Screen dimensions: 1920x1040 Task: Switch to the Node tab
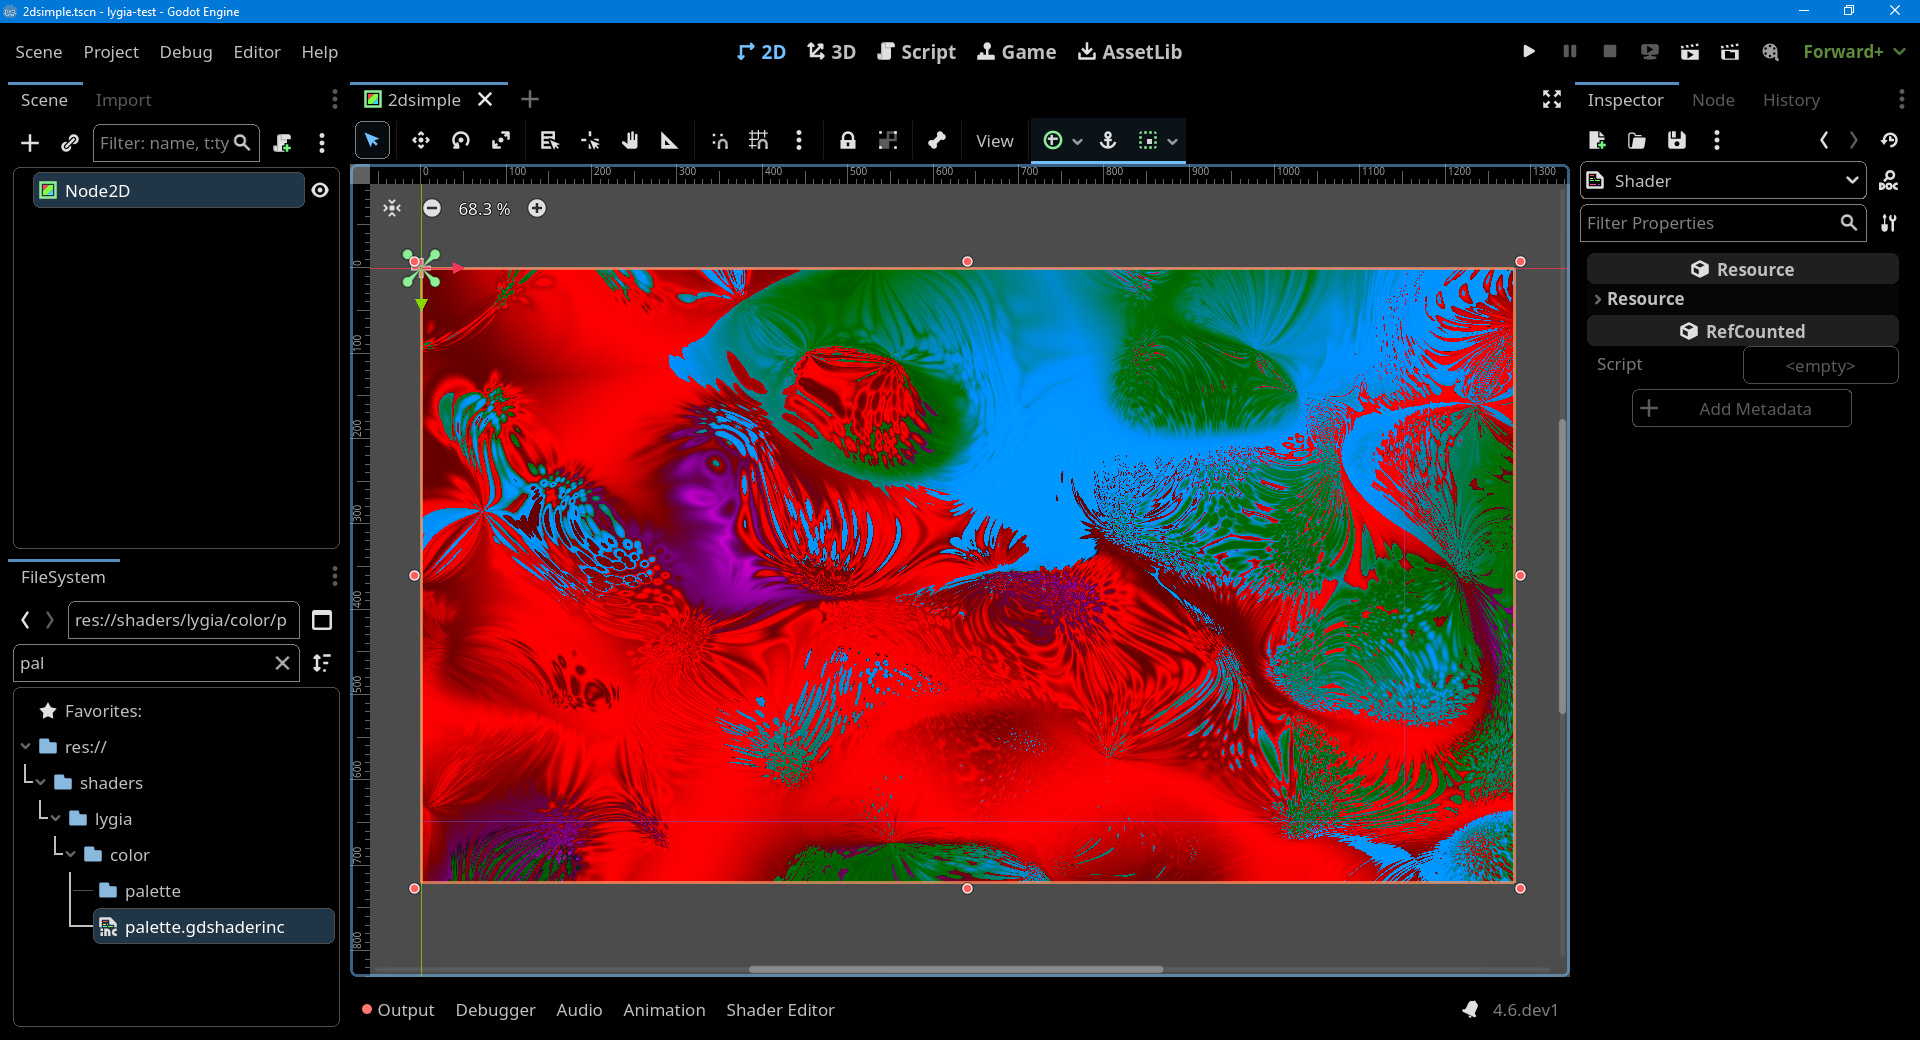pos(1712,100)
